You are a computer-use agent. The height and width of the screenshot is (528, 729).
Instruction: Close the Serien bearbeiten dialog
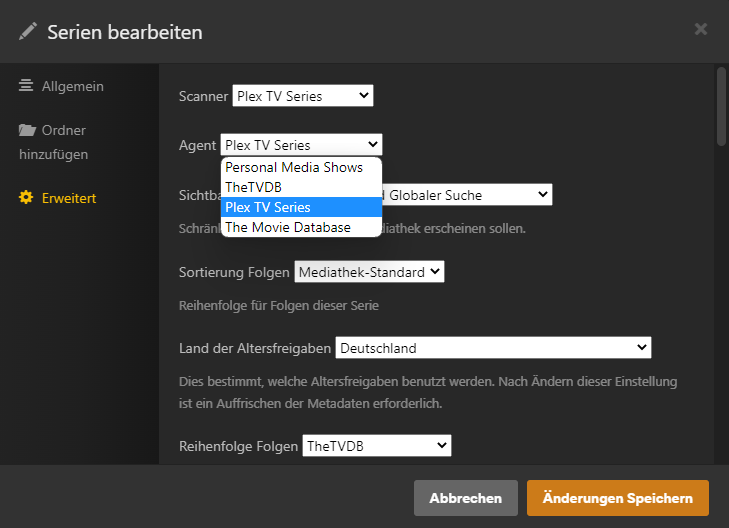click(701, 29)
